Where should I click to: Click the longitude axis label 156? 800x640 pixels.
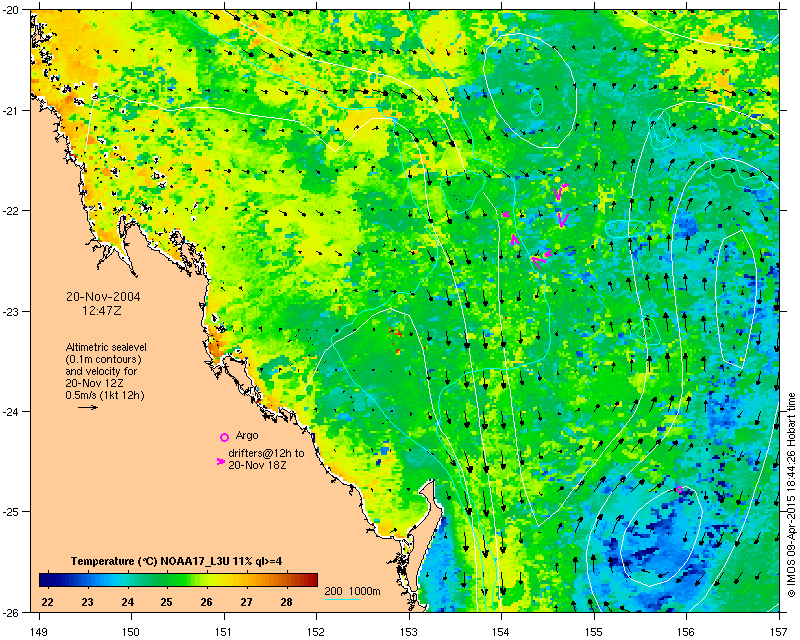(686, 632)
